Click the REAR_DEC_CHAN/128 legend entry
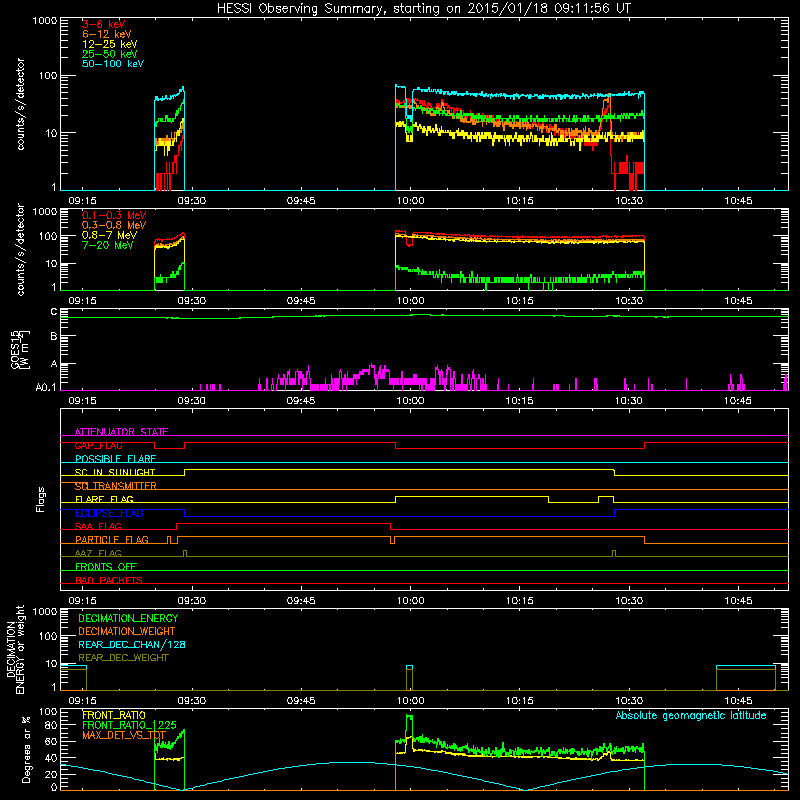 [x=132, y=644]
